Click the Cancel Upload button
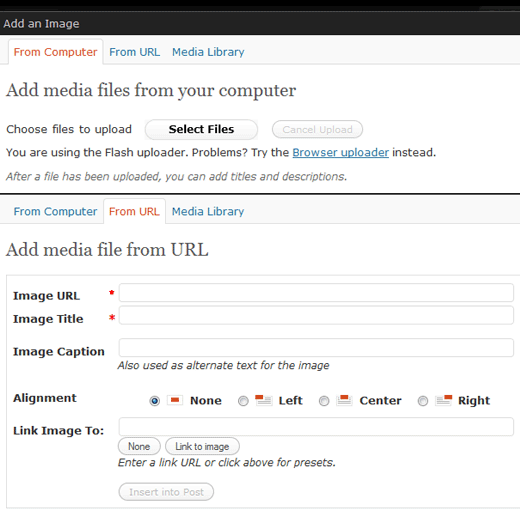The width and height of the screenshot is (520, 509). tap(317, 129)
